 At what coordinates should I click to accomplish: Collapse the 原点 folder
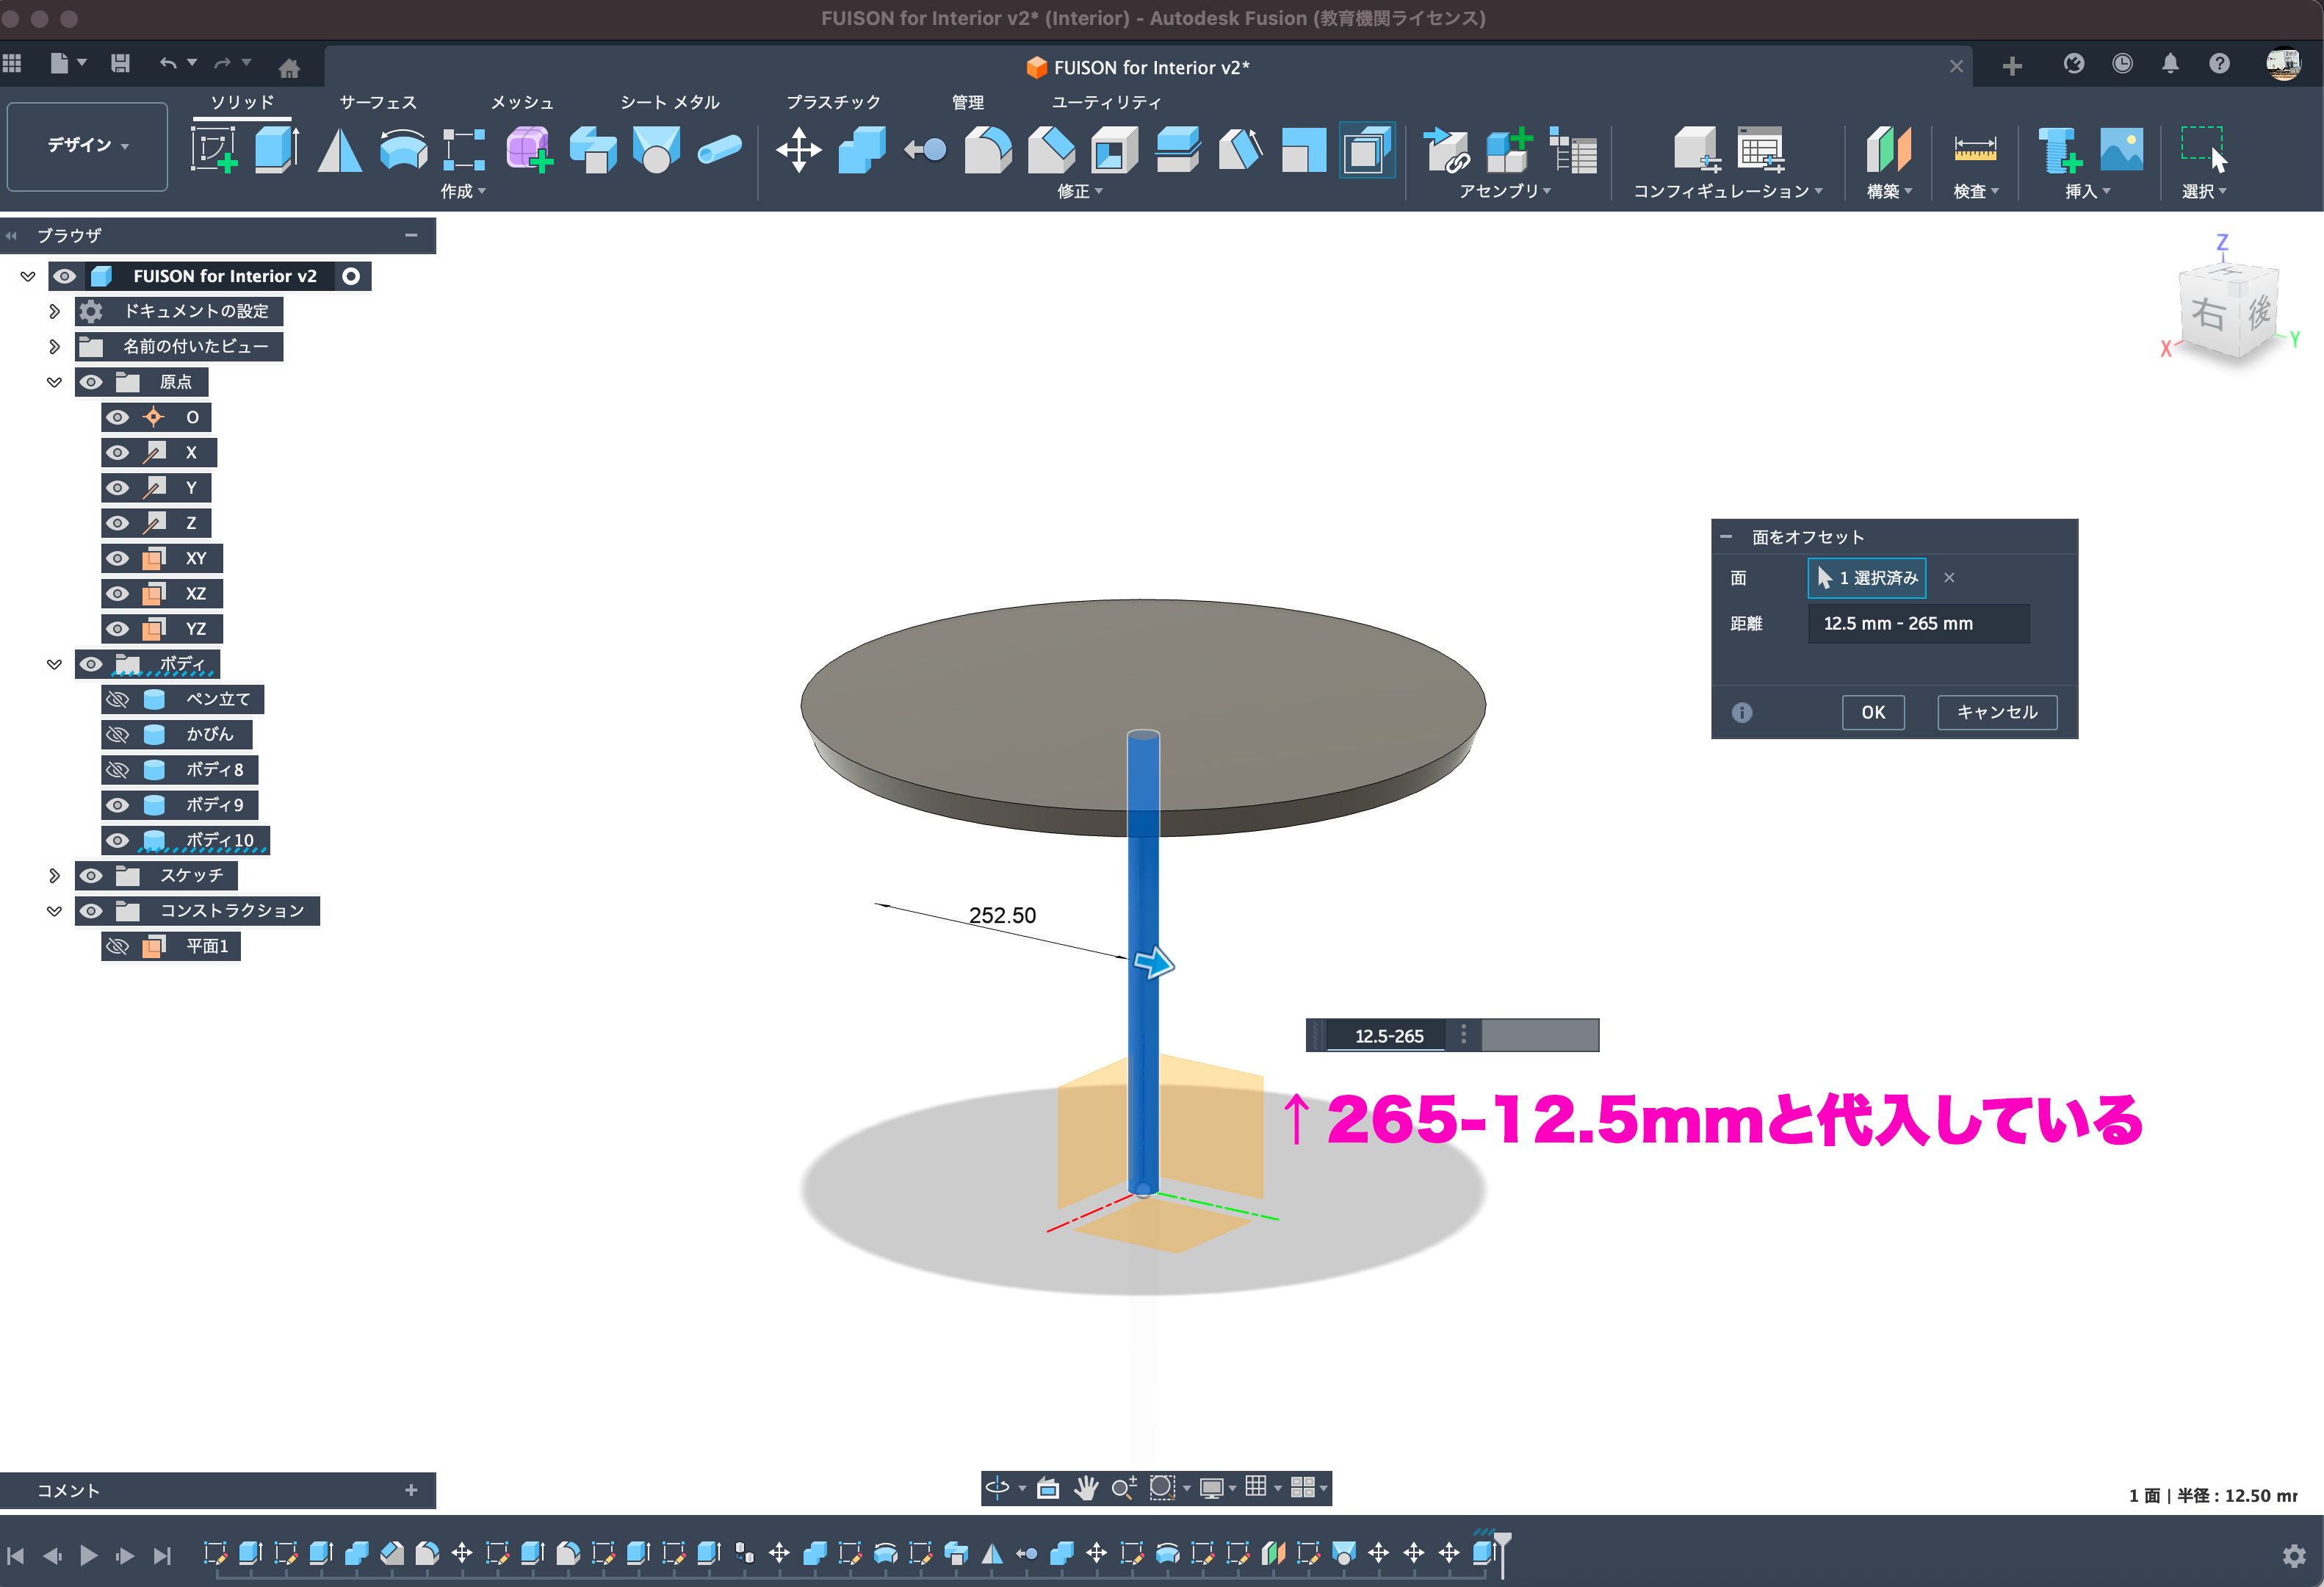pyautogui.click(x=54, y=382)
